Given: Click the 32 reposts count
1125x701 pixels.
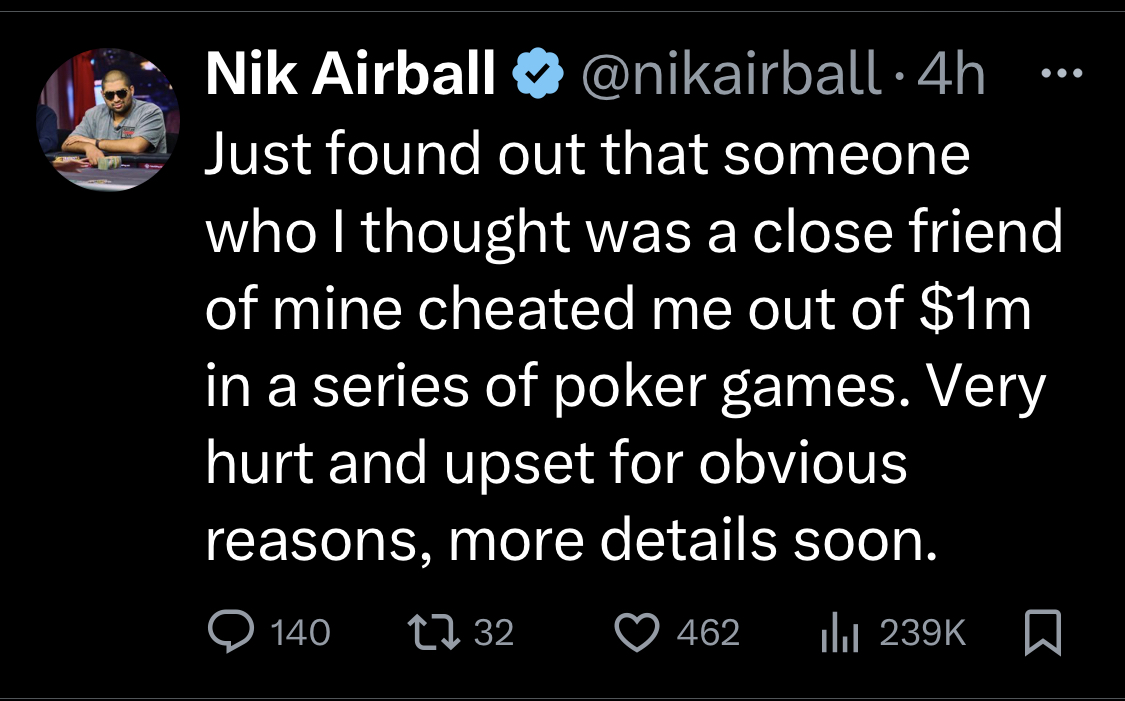Looking at the screenshot, I should [x=494, y=633].
